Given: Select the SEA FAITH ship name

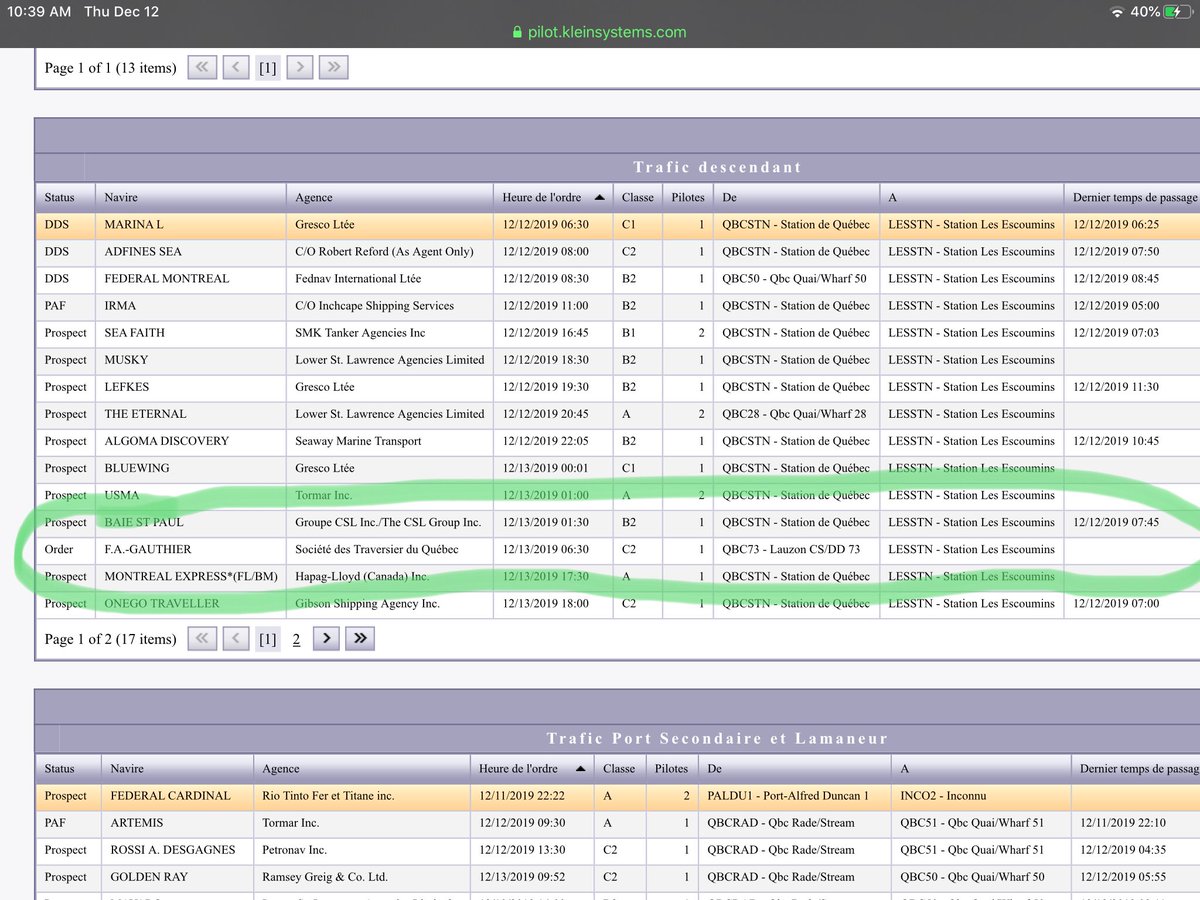Looking at the screenshot, I should tap(135, 333).
